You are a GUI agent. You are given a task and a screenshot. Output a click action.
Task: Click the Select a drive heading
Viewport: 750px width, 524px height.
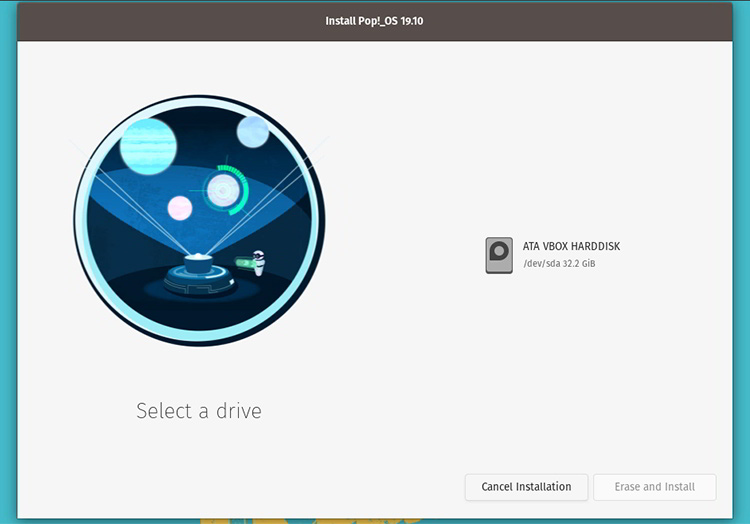coord(199,411)
